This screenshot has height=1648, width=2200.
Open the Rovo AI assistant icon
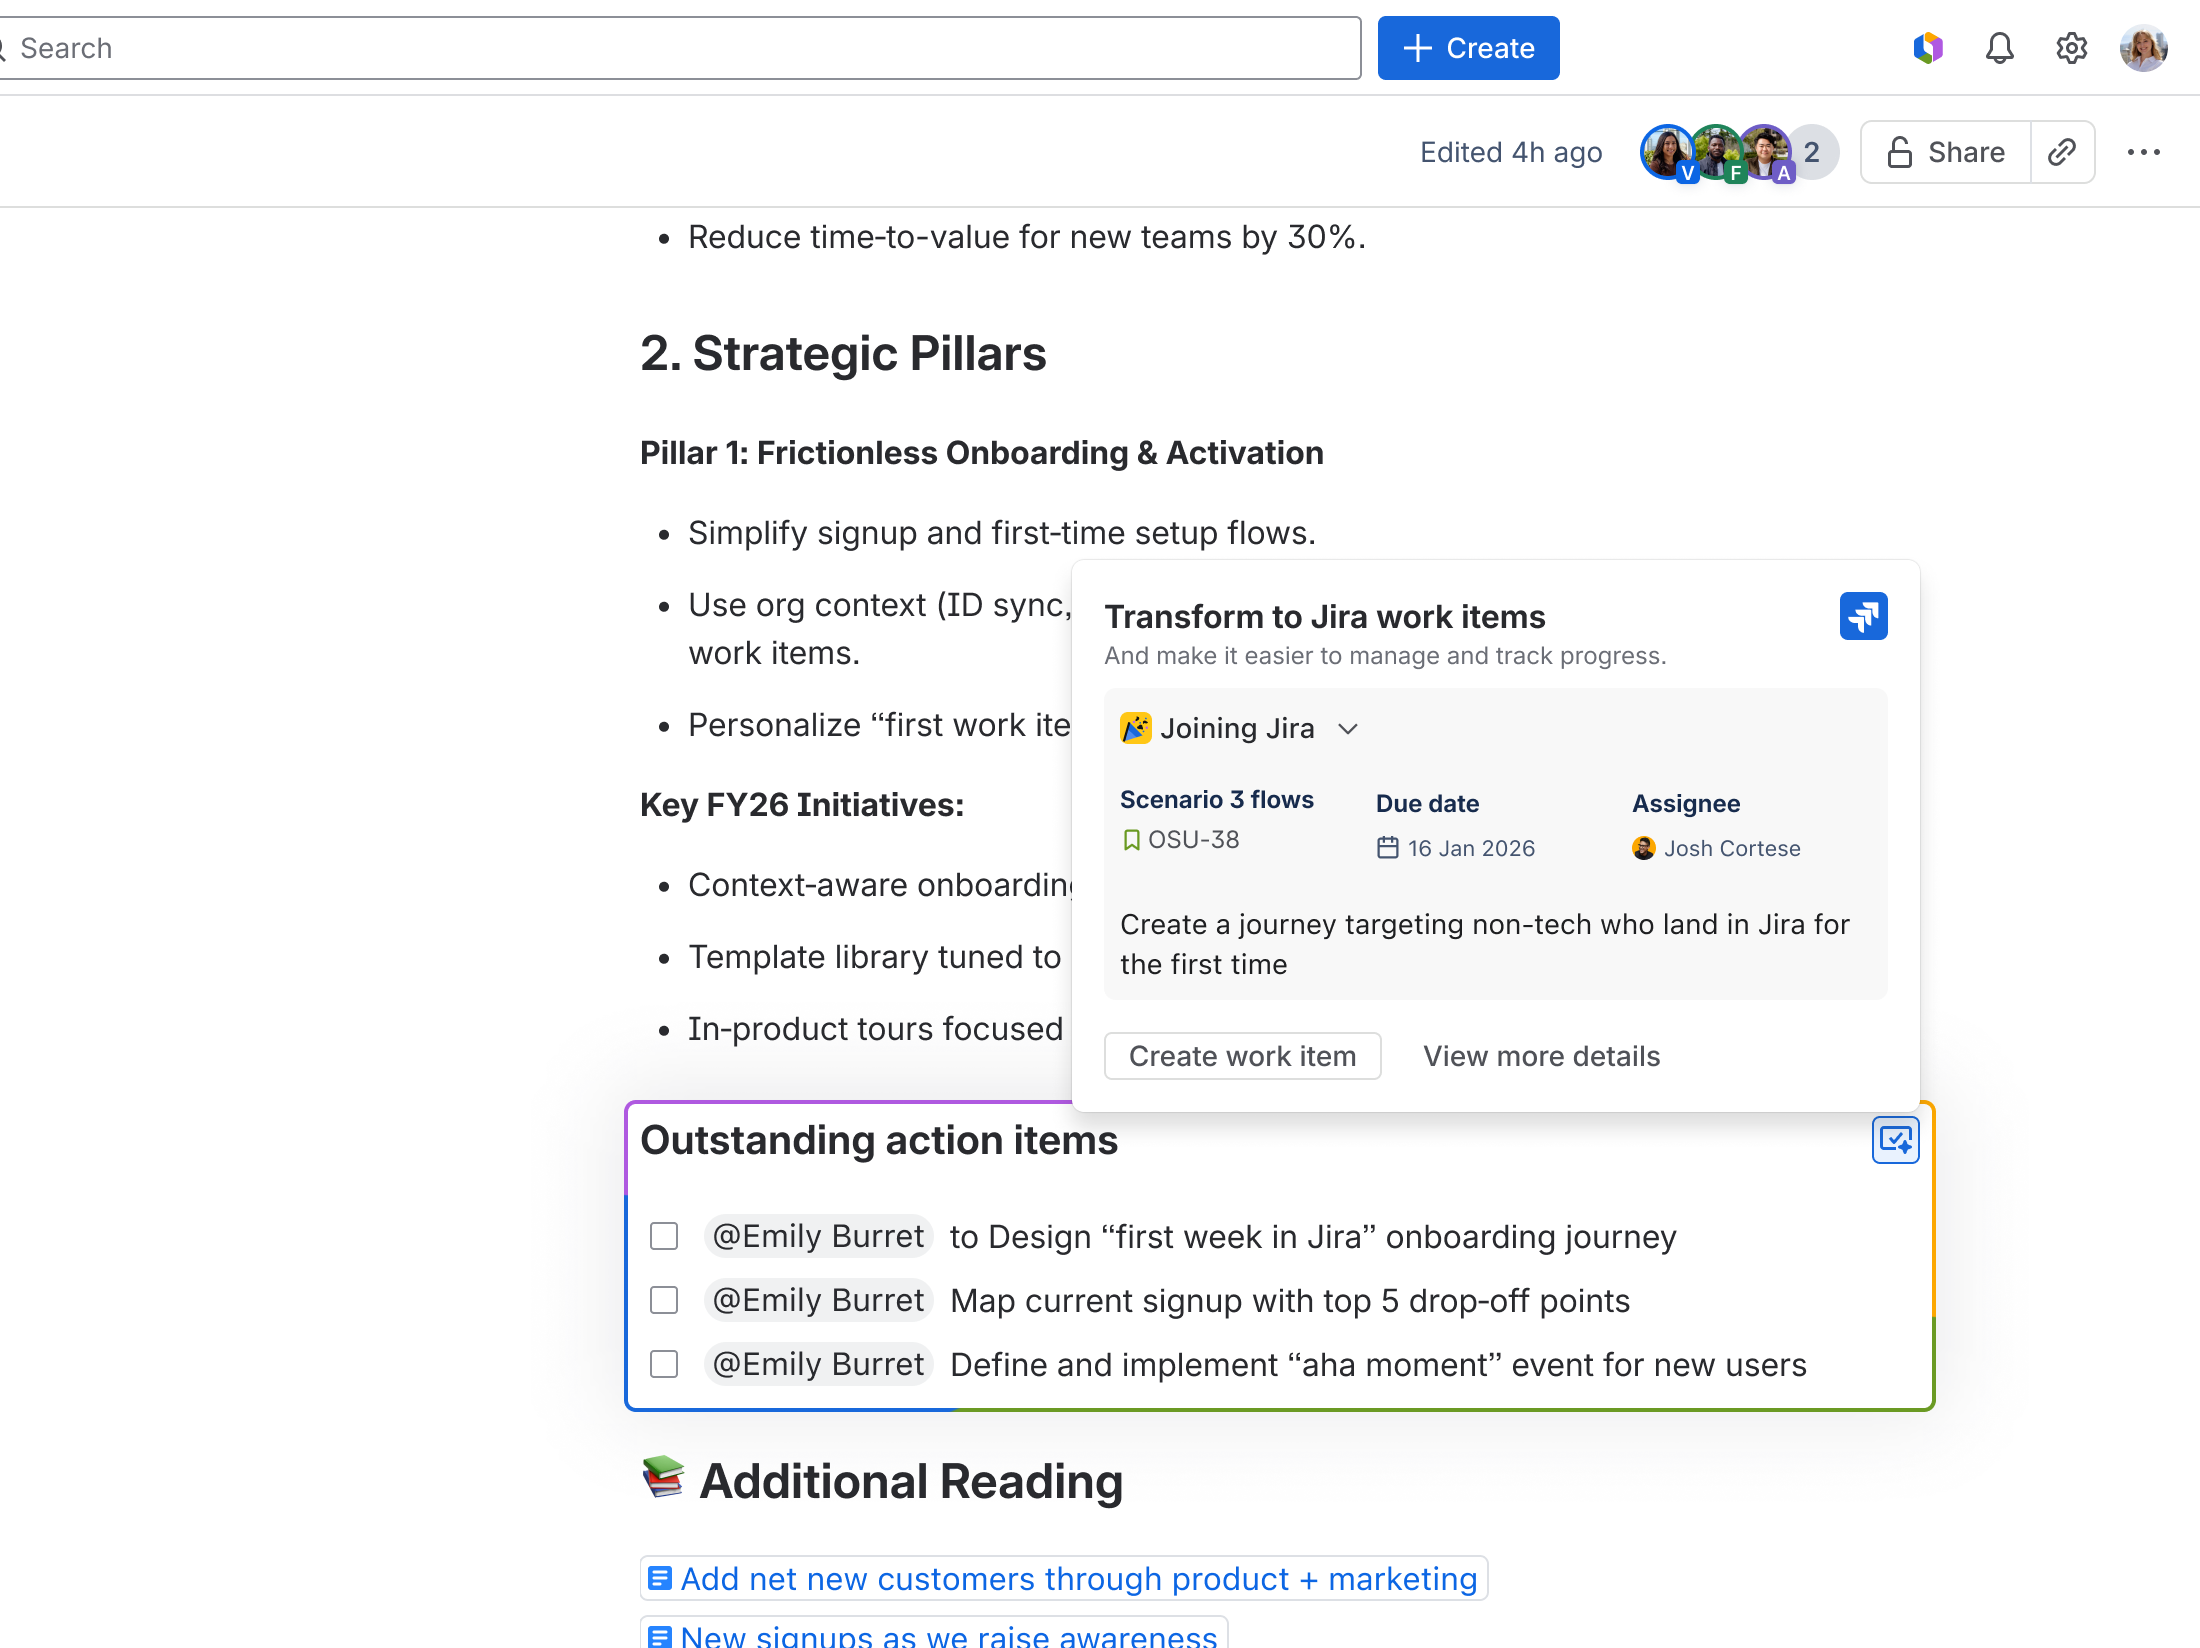click(1928, 48)
